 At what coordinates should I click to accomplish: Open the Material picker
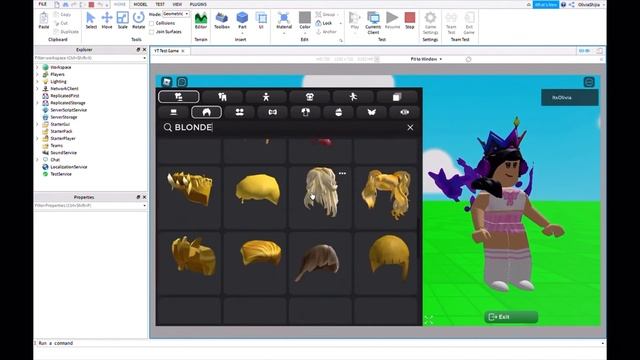[x=284, y=20]
